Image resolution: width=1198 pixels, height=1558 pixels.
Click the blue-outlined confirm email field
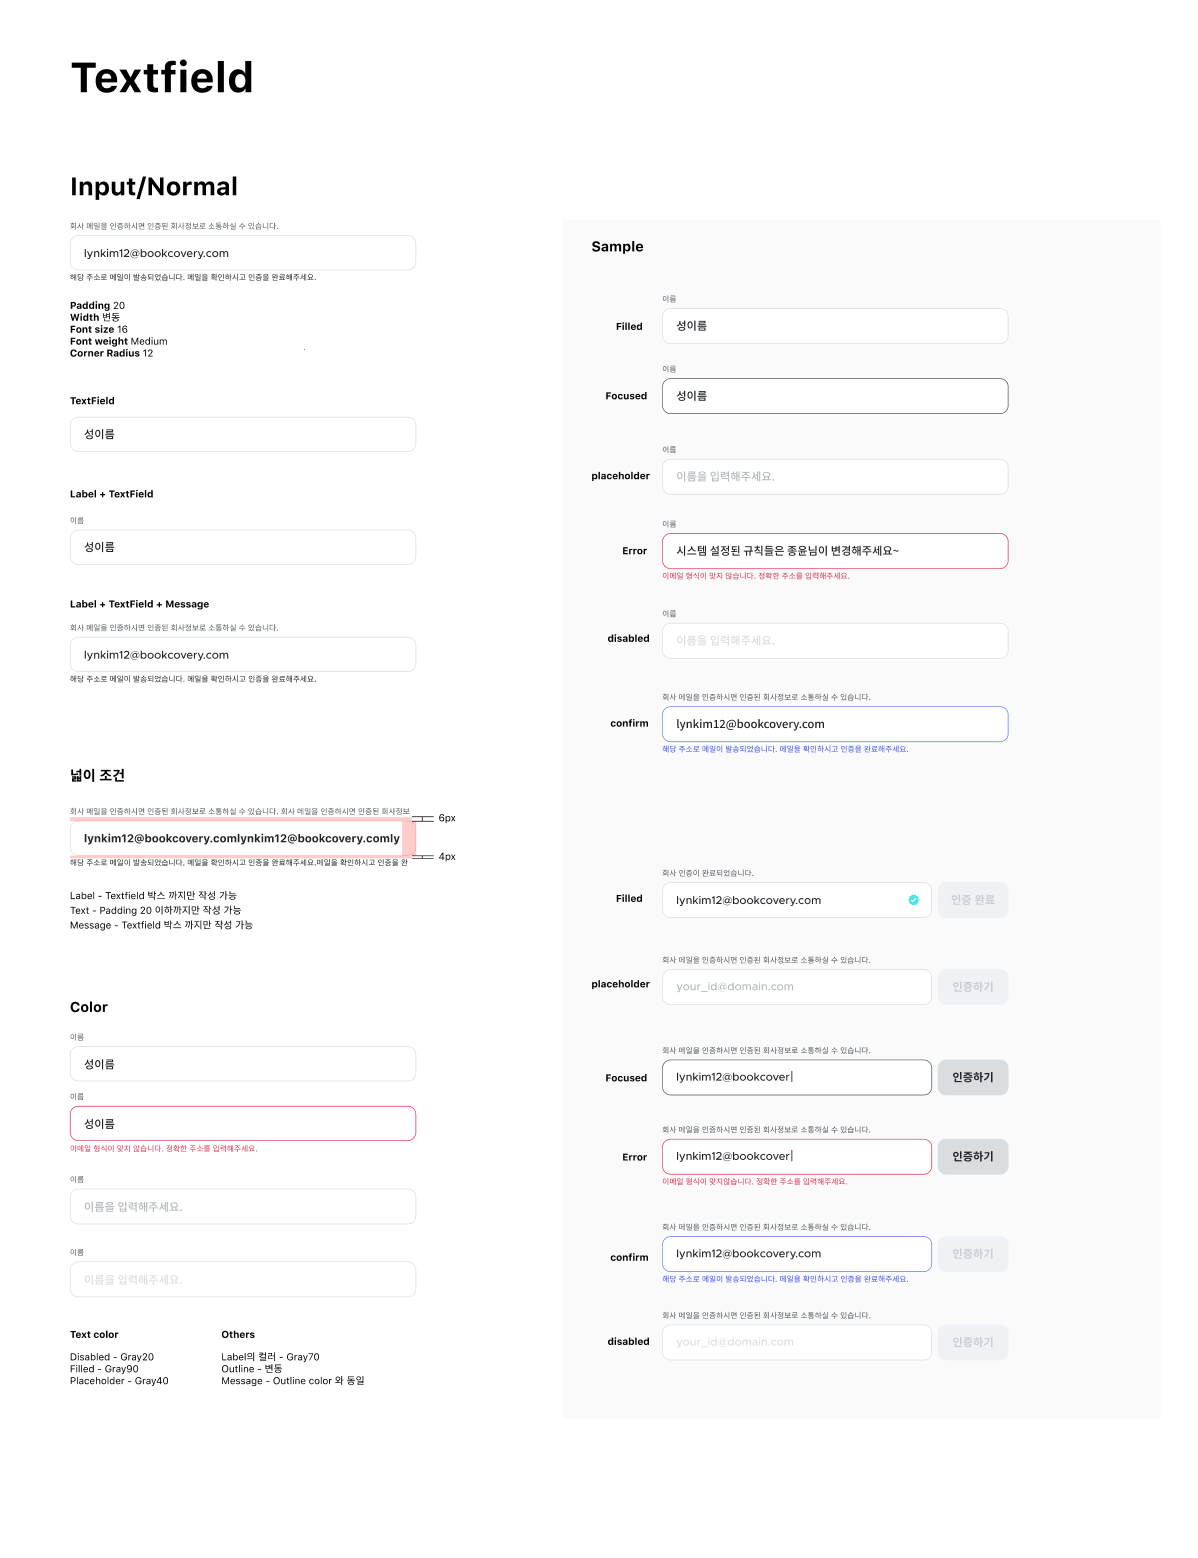click(x=834, y=724)
